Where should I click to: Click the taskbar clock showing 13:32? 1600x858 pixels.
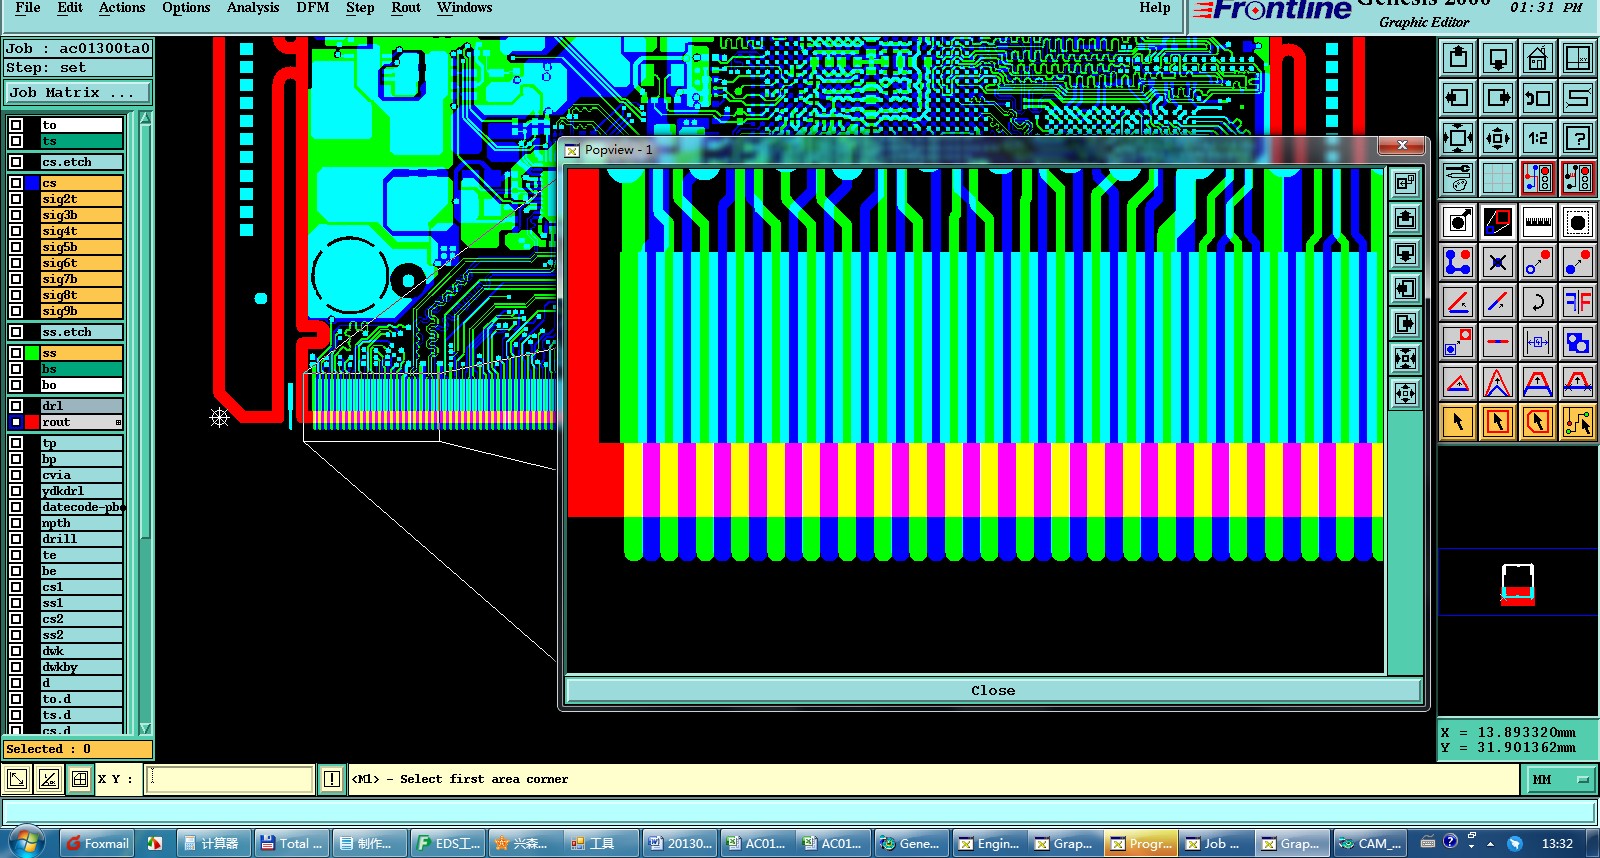tap(1557, 843)
